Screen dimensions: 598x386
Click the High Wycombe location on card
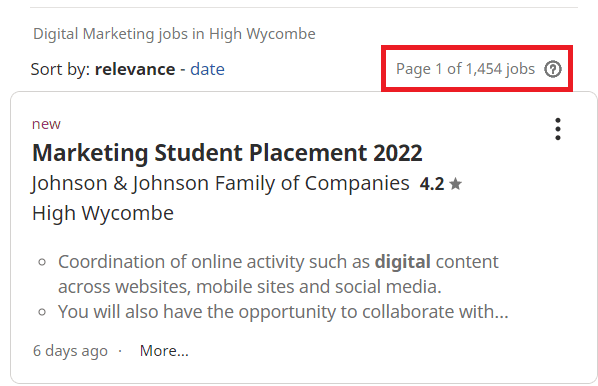(x=103, y=213)
